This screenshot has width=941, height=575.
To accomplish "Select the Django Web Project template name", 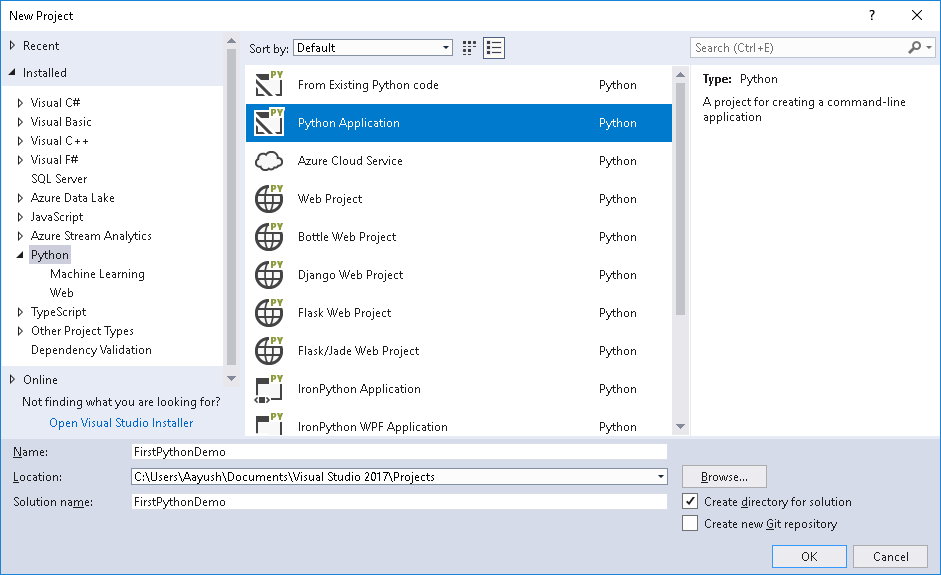I will coord(350,275).
